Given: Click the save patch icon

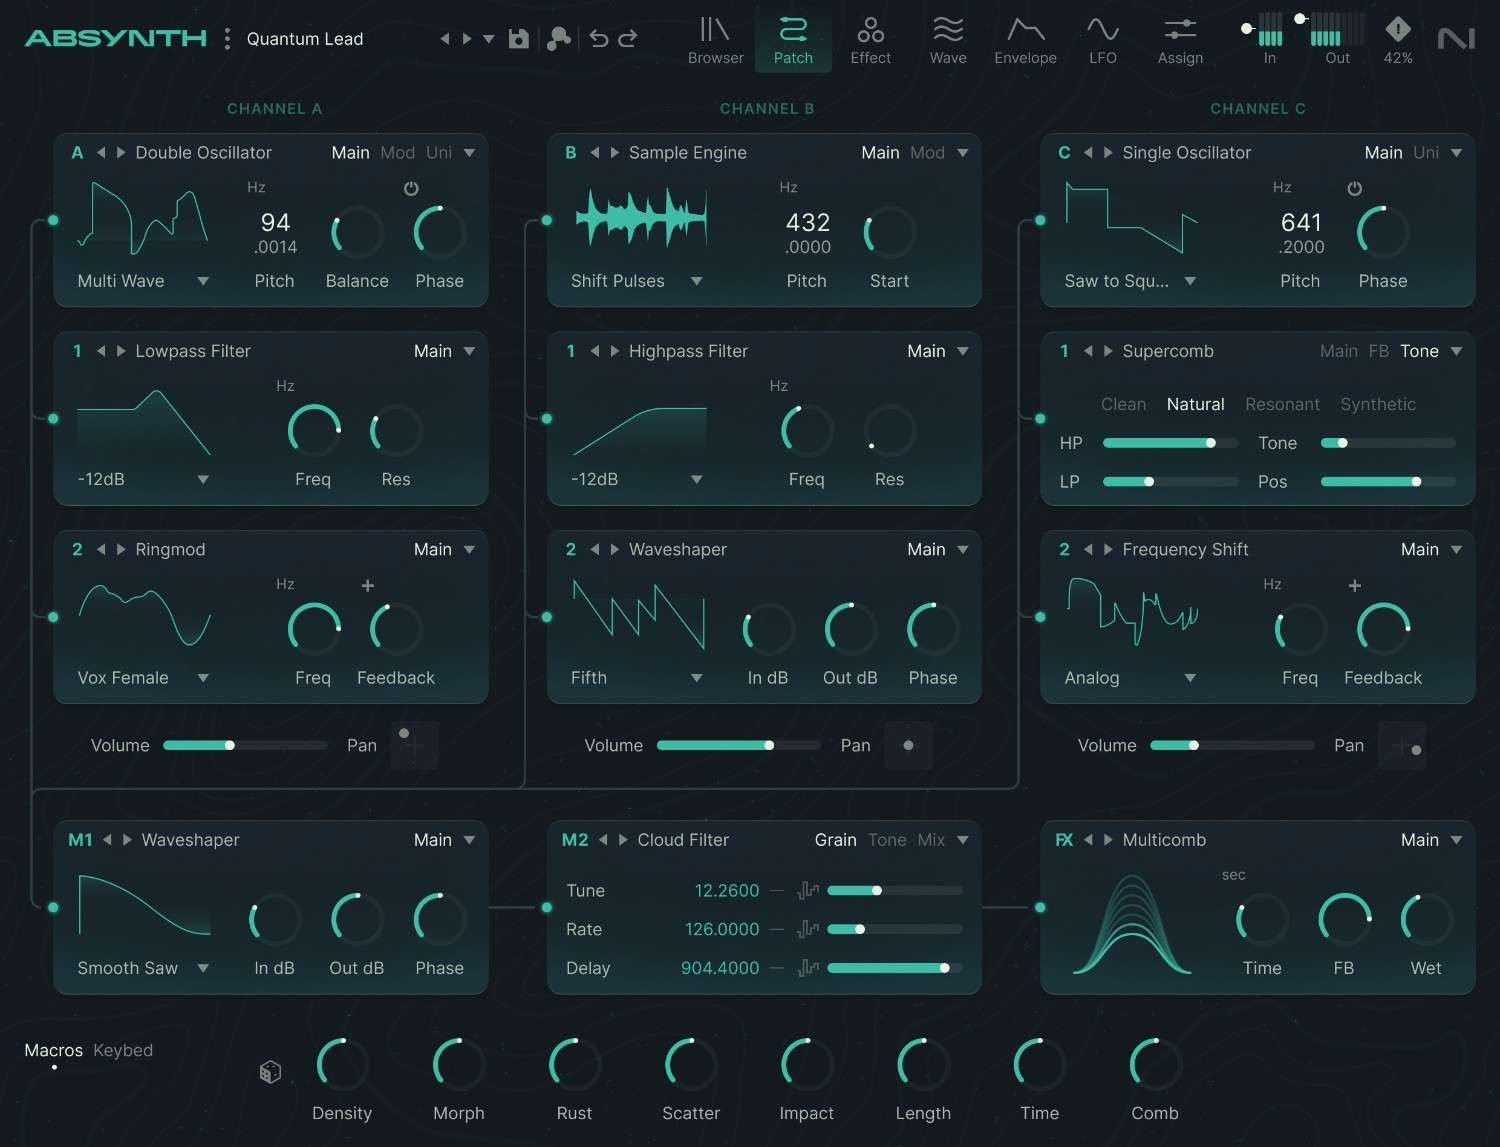Looking at the screenshot, I should pyautogui.click(x=518, y=37).
